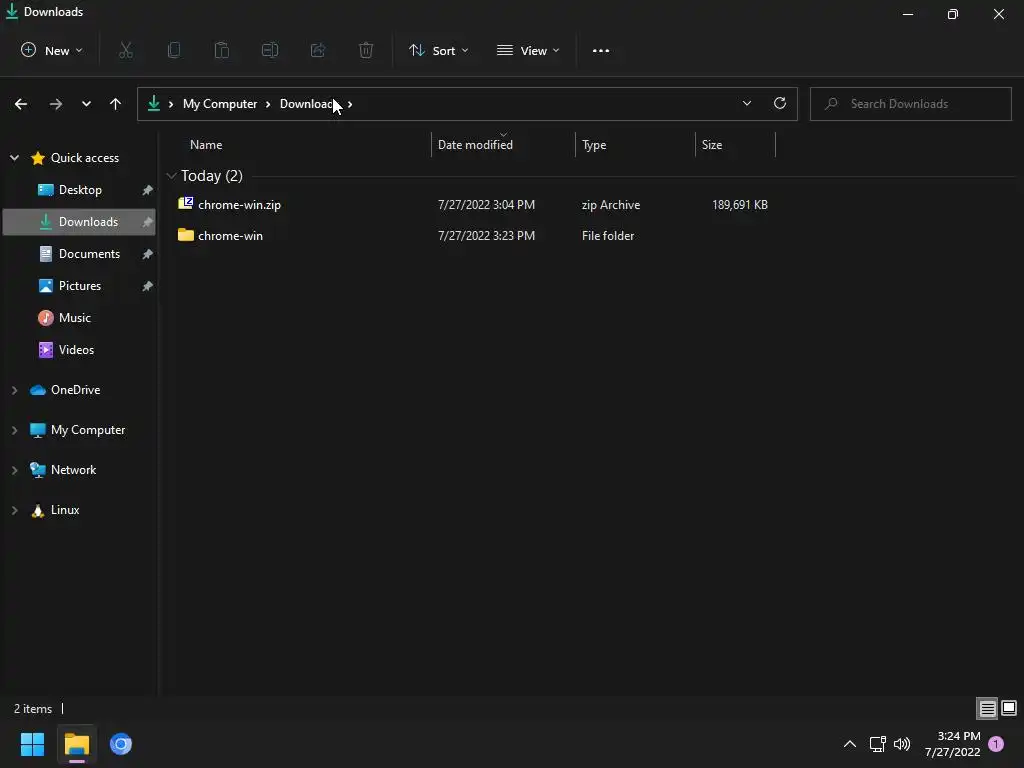Open the Sort options dropdown
This screenshot has height=768, width=1024.
tap(439, 50)
